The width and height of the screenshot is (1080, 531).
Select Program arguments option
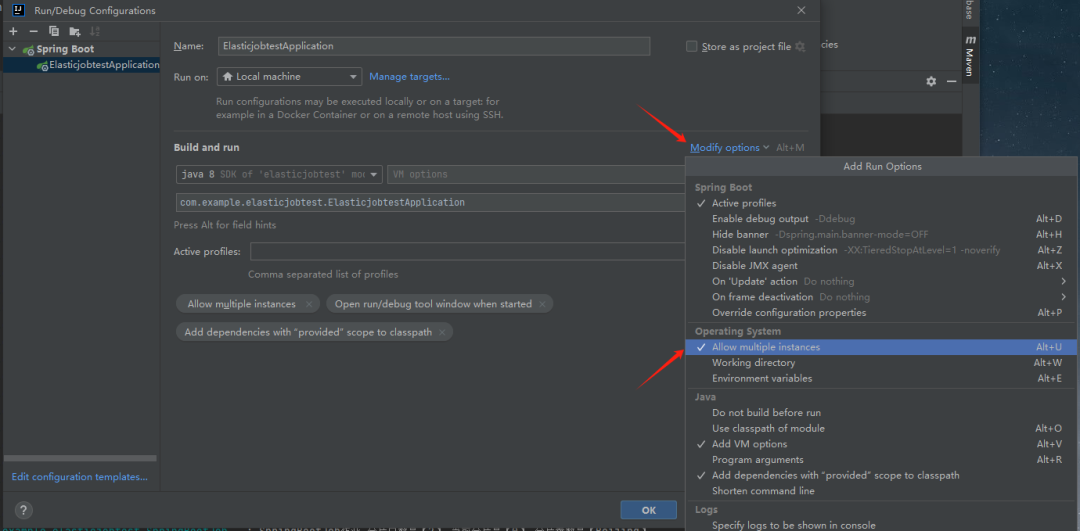pos(881,459)
